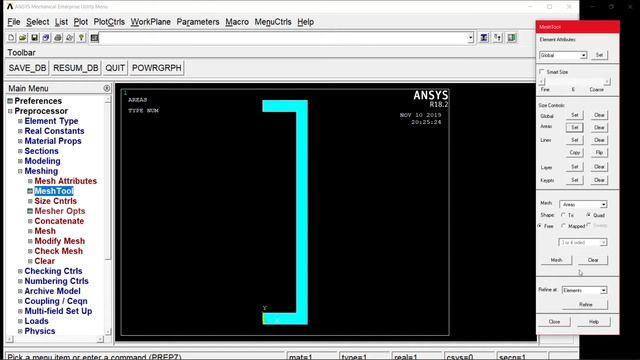Screen dimensions: 640x360
Task: Click the Contact Manager toolbar icon
Action: pos(511,38)
